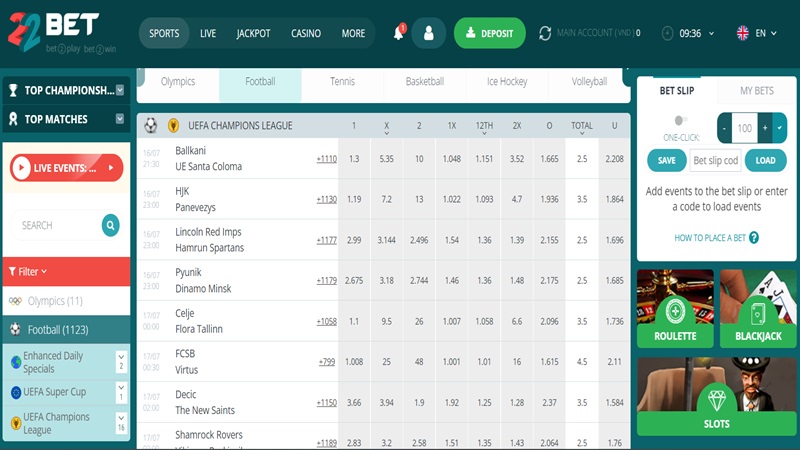Click the clock icon beside 09:36

pyautogui.click(x=667, y=33)
